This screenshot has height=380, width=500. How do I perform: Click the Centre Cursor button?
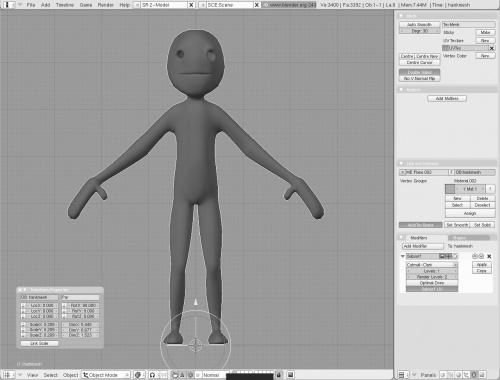[419, 63]
